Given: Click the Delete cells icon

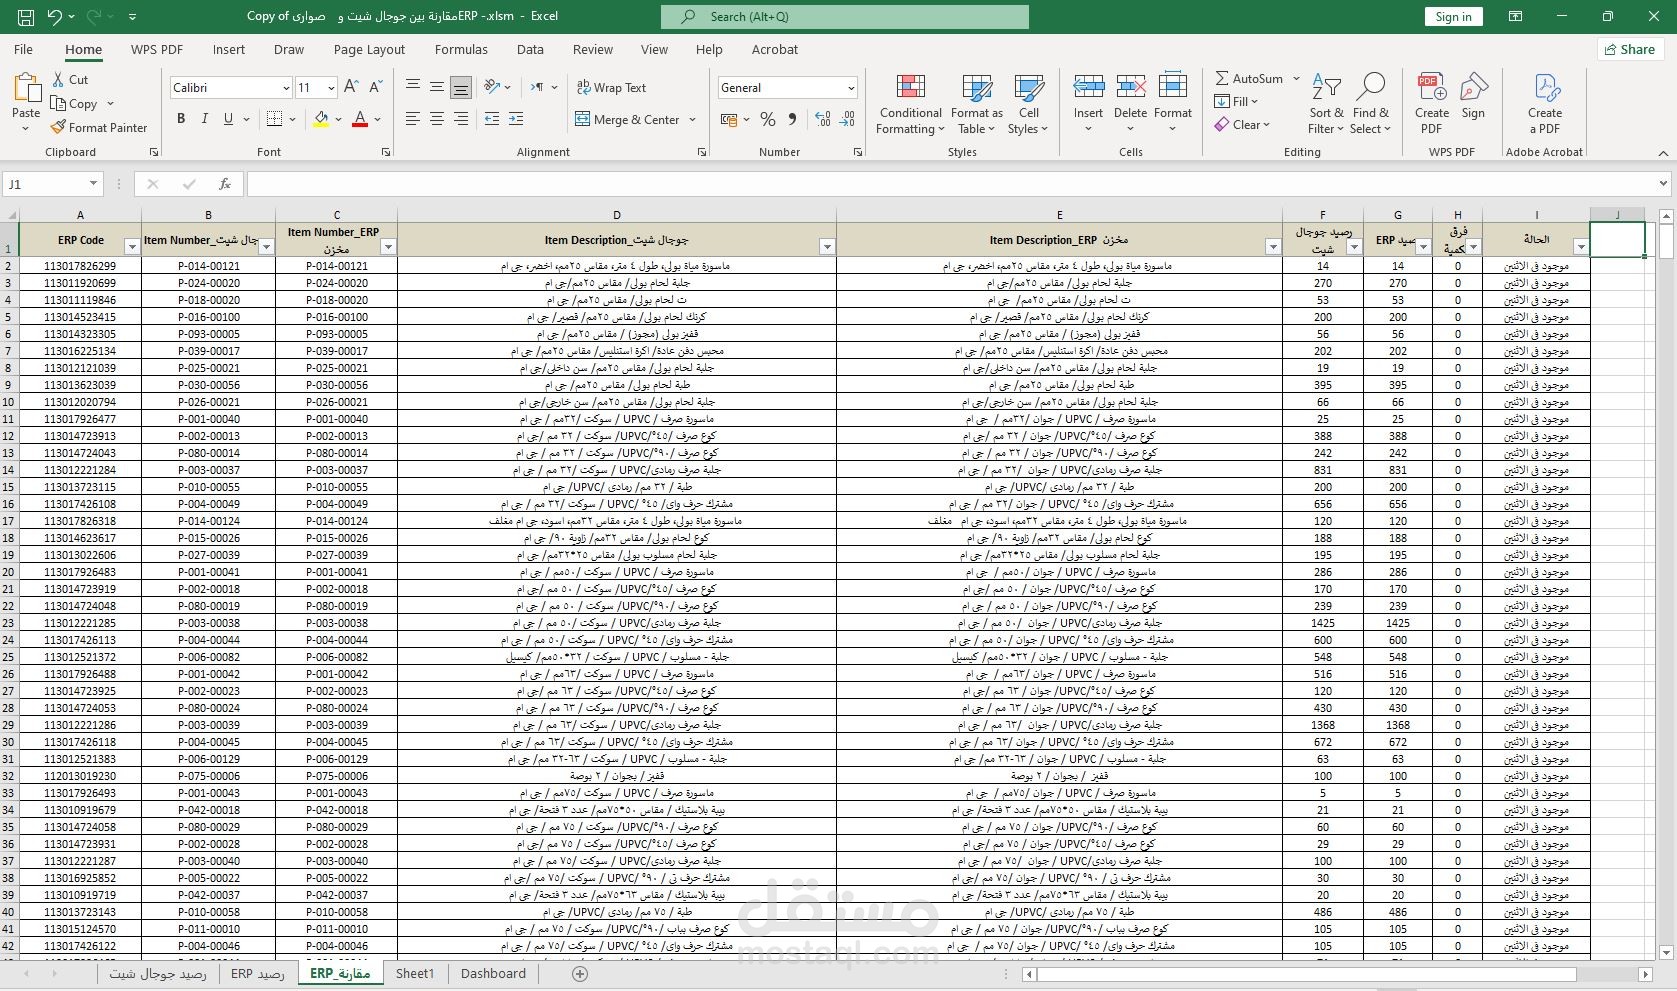Looking at the screenshot, I should 1130,88.
